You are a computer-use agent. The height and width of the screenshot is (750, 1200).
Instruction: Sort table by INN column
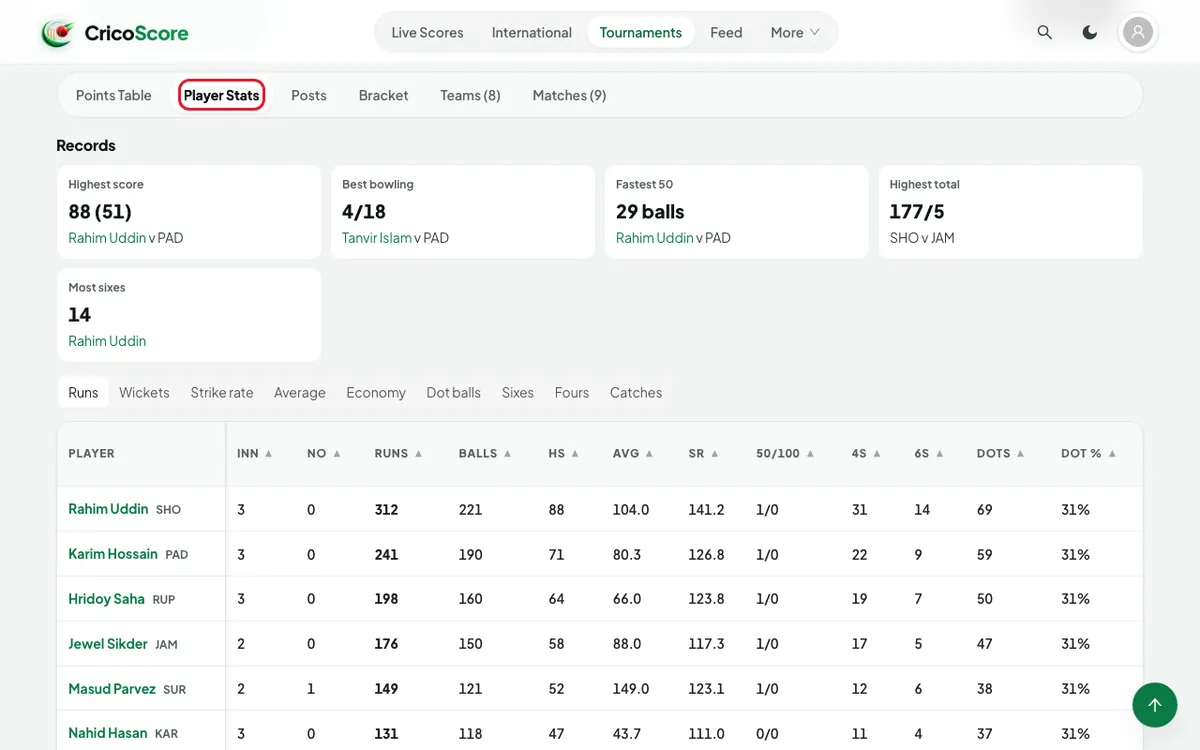click(x=255, y=453)
